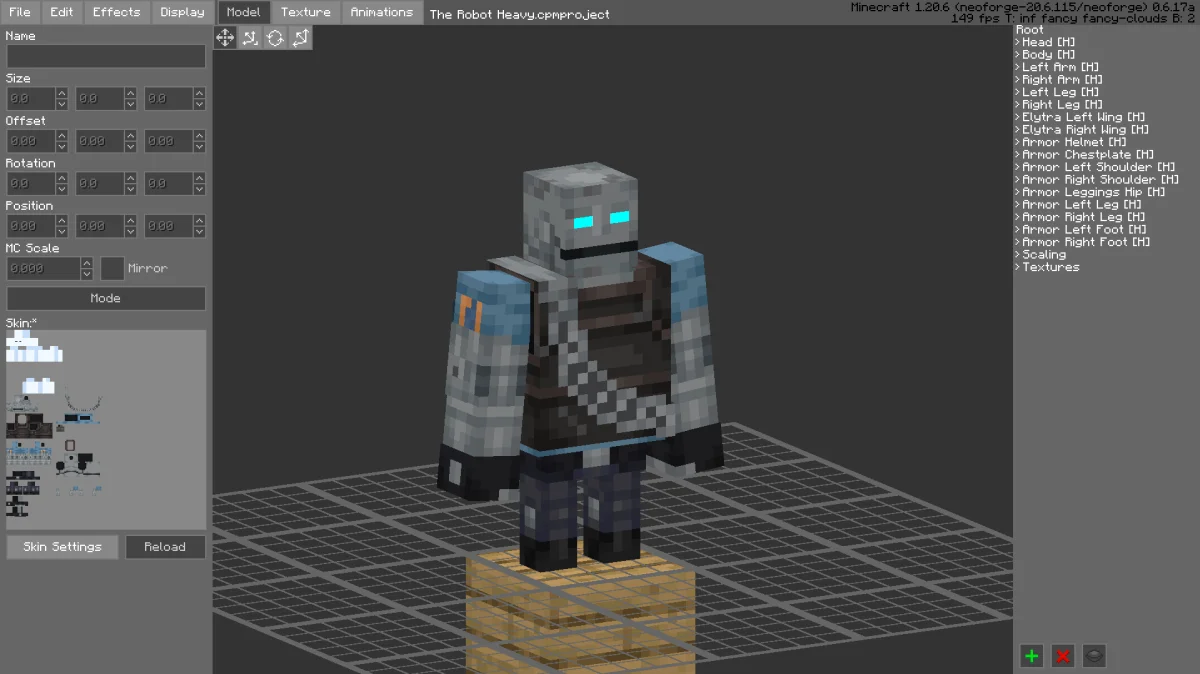
Task: Select Armor Leggings Hip [H] in tree
Action: [x=1093, y=192]
